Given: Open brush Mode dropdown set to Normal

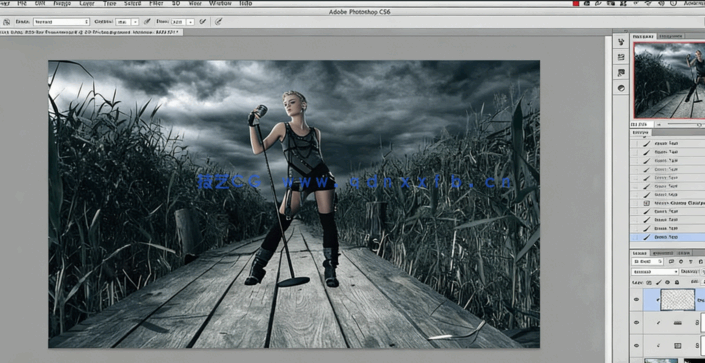Looking at the screenshot, I should 61,22.
